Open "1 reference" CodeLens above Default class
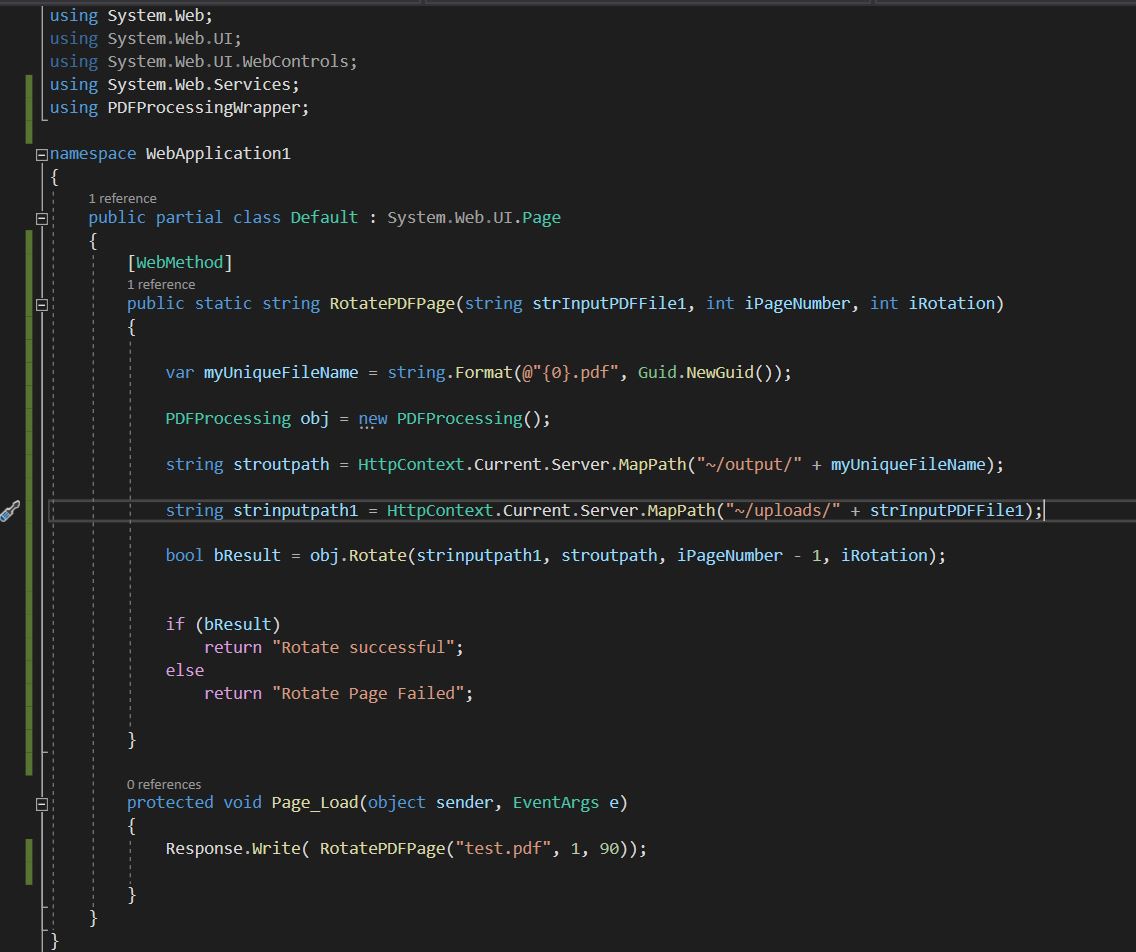 (x=122, y=198)
